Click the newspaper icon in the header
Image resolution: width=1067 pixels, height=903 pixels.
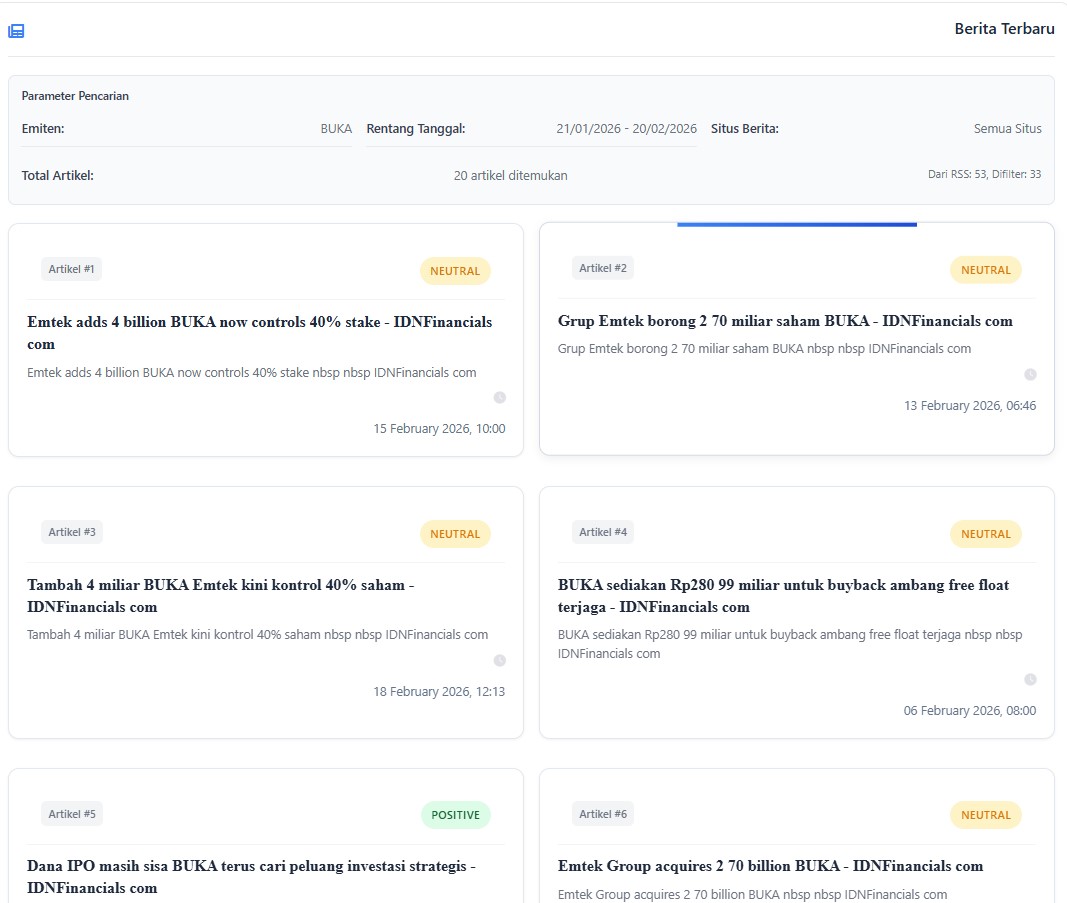pyautogui.click(x=16, y=31)
